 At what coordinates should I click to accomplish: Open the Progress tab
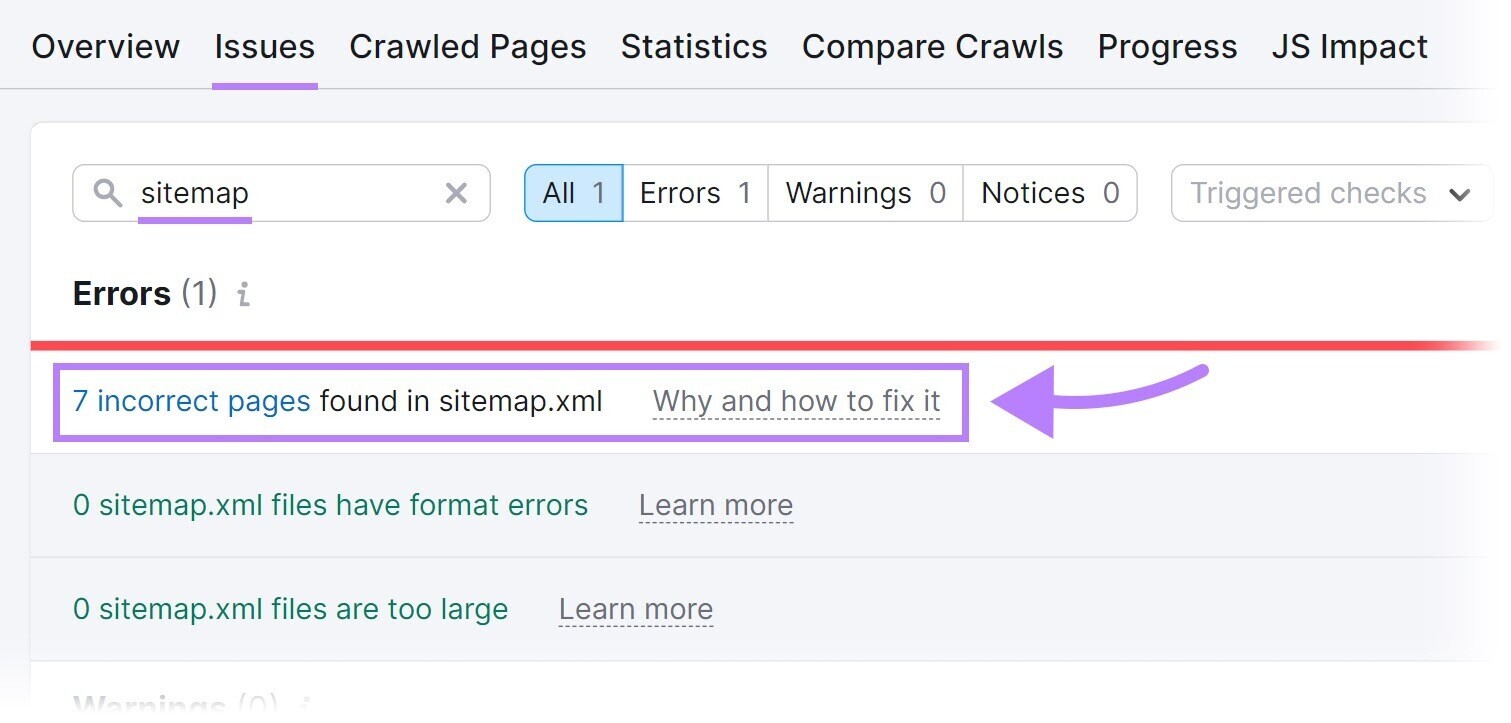coord(1166,46)
